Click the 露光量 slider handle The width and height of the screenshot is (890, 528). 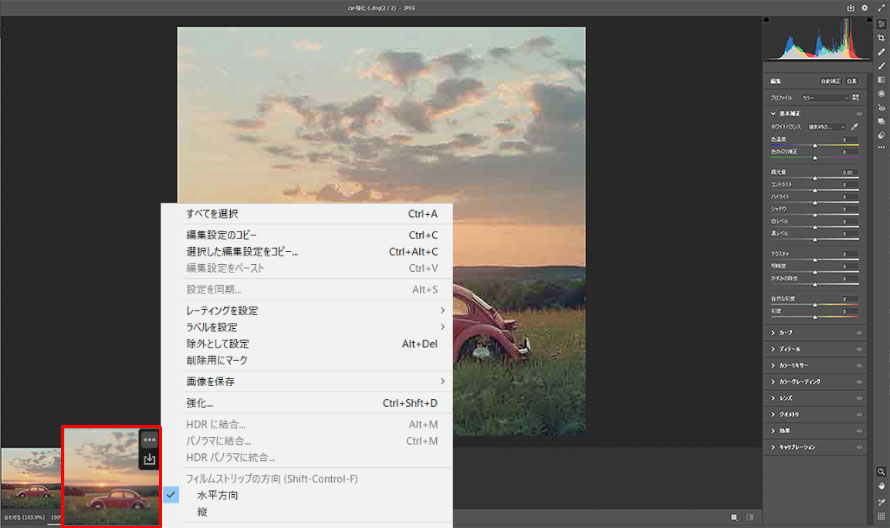coord(815,178)
